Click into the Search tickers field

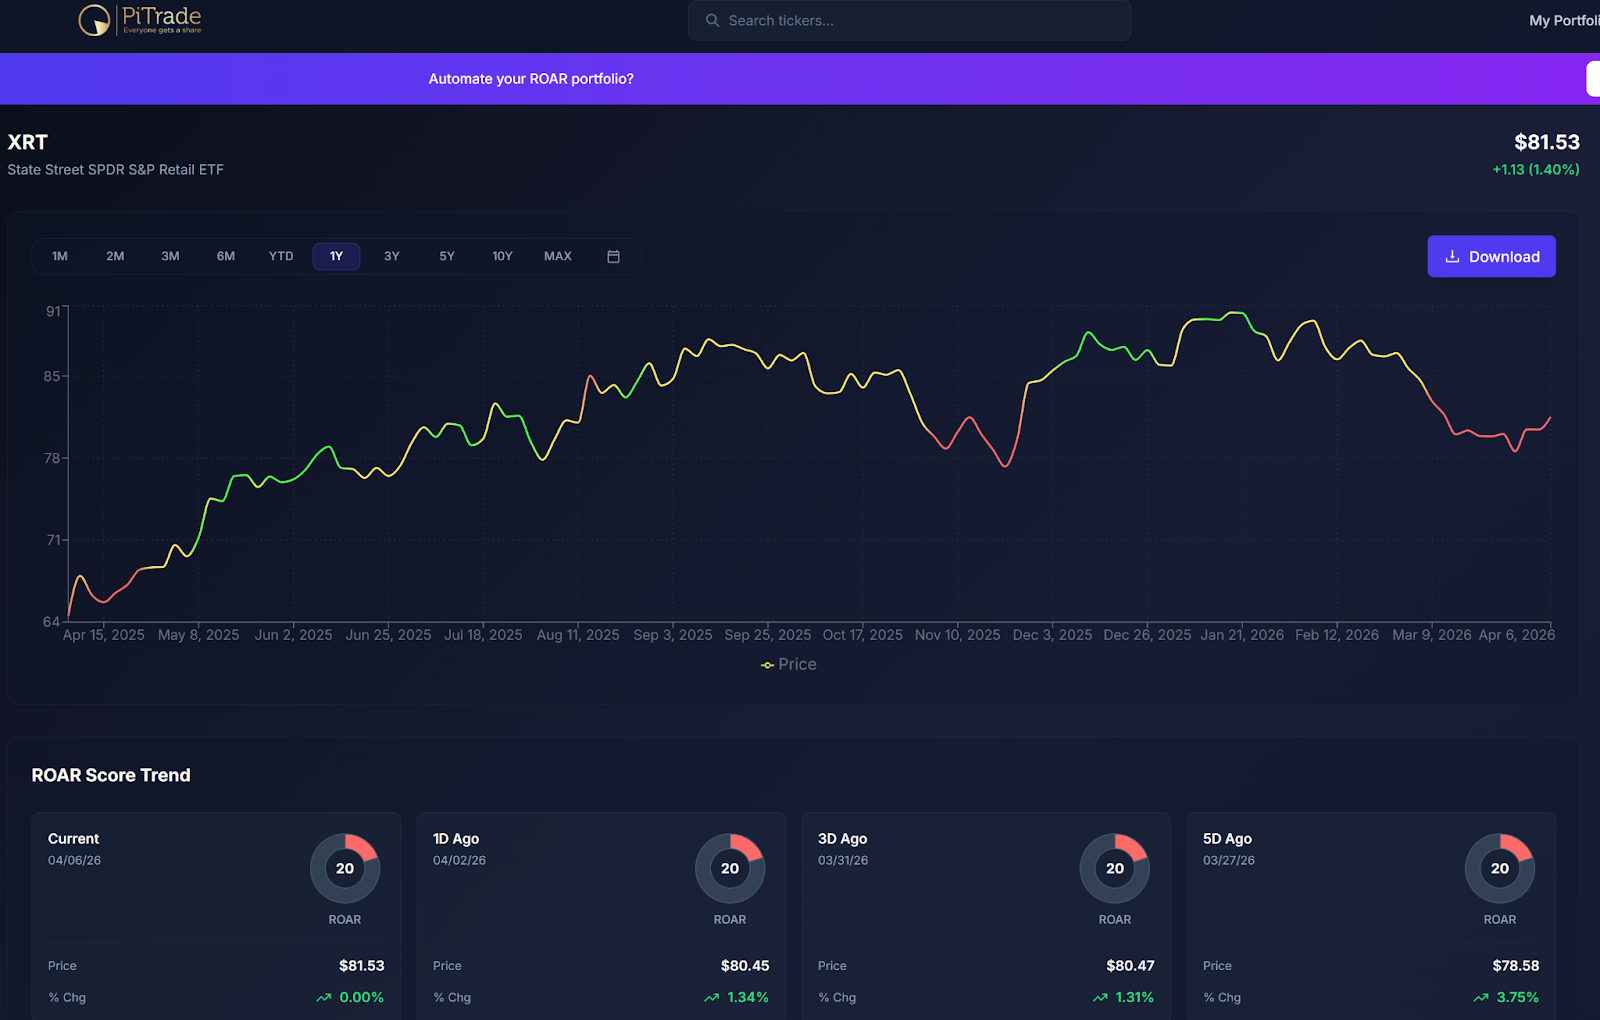pos(920,20)
